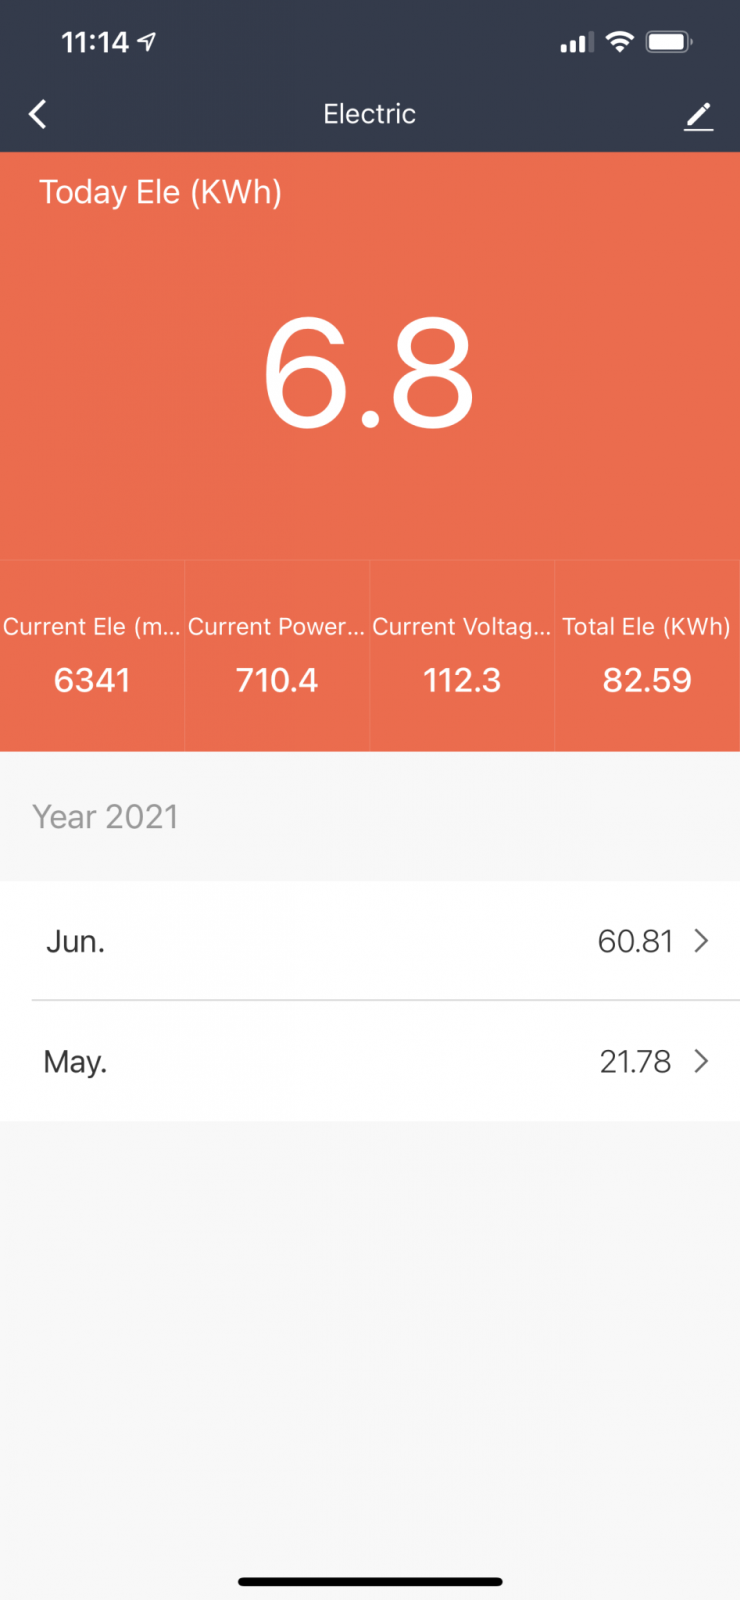Select the Current Power reading cell
Image resolution: width=740 pixels, height=1600 pixels.
(277, 656)
